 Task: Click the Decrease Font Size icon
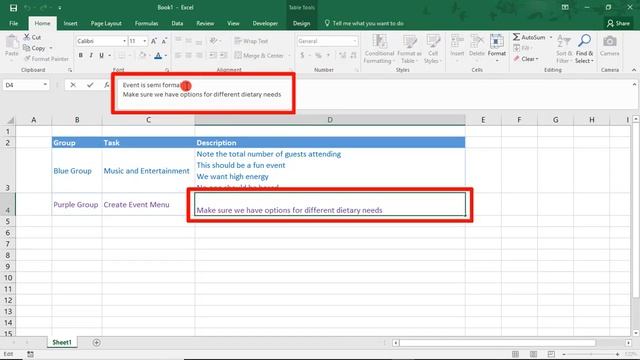[164, 41]
